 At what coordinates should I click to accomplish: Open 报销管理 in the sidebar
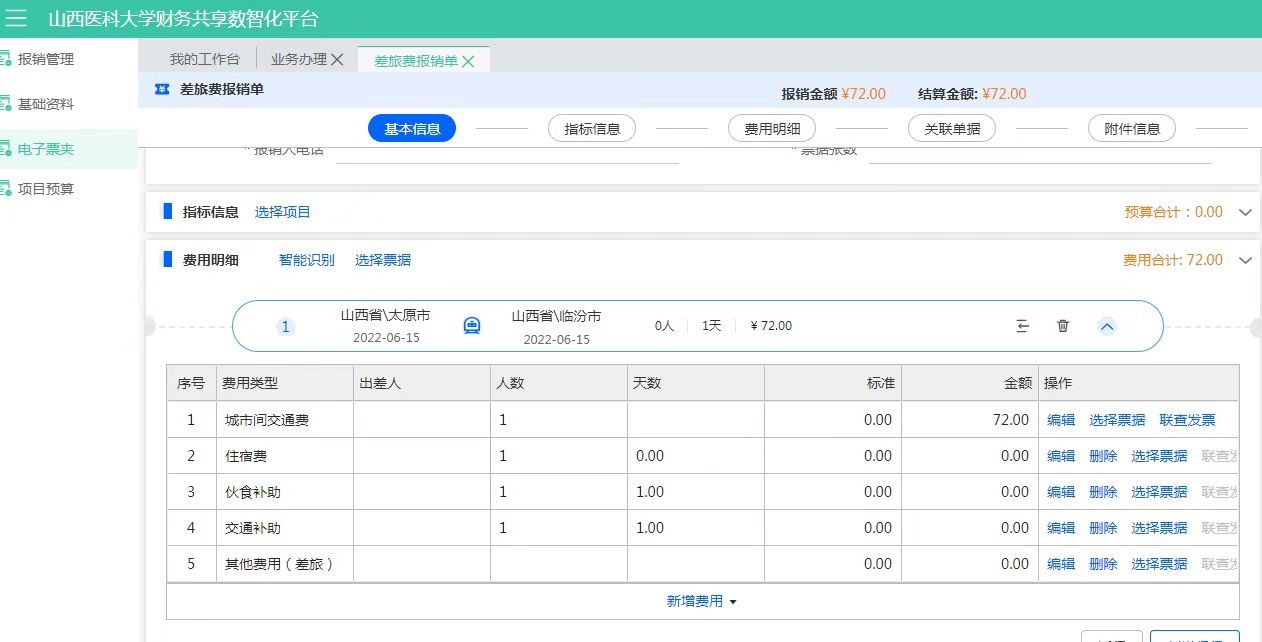[46, 59]
